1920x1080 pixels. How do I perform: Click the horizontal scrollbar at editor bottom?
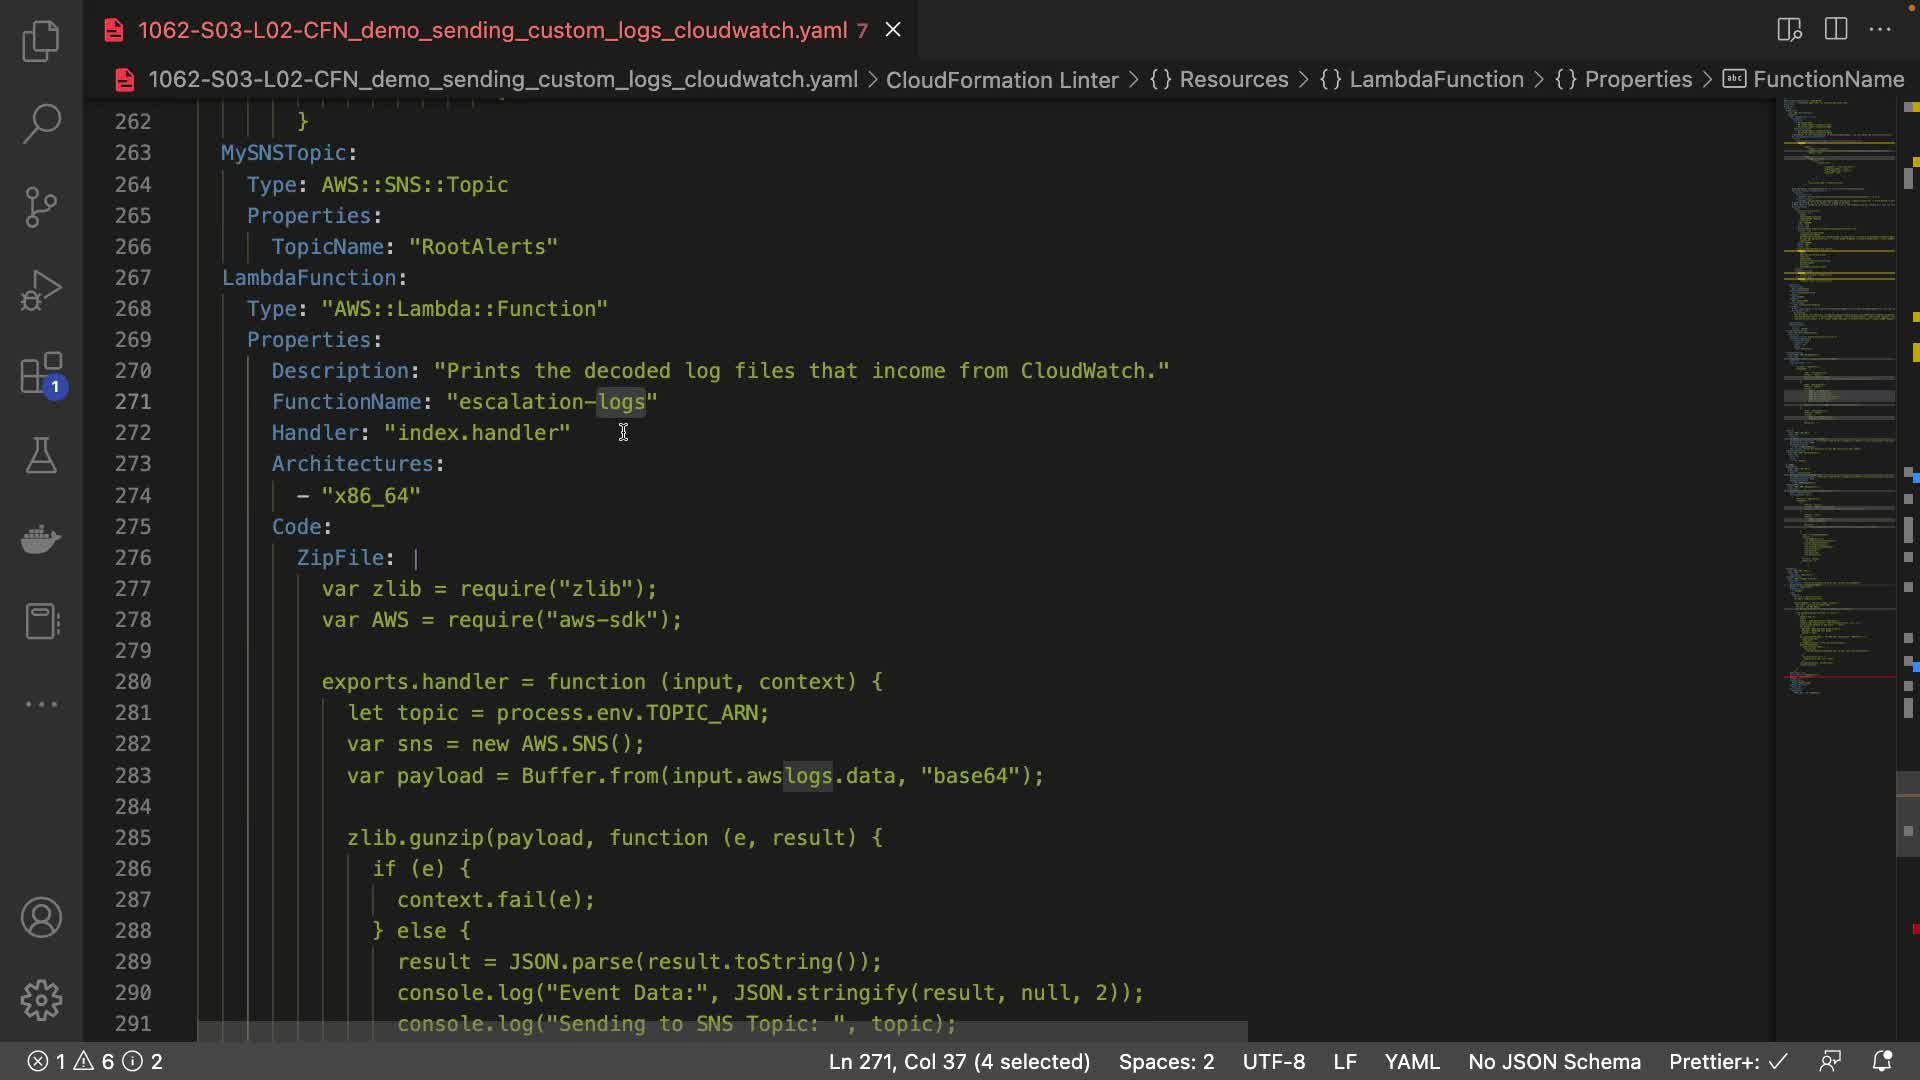[722, 1031]
